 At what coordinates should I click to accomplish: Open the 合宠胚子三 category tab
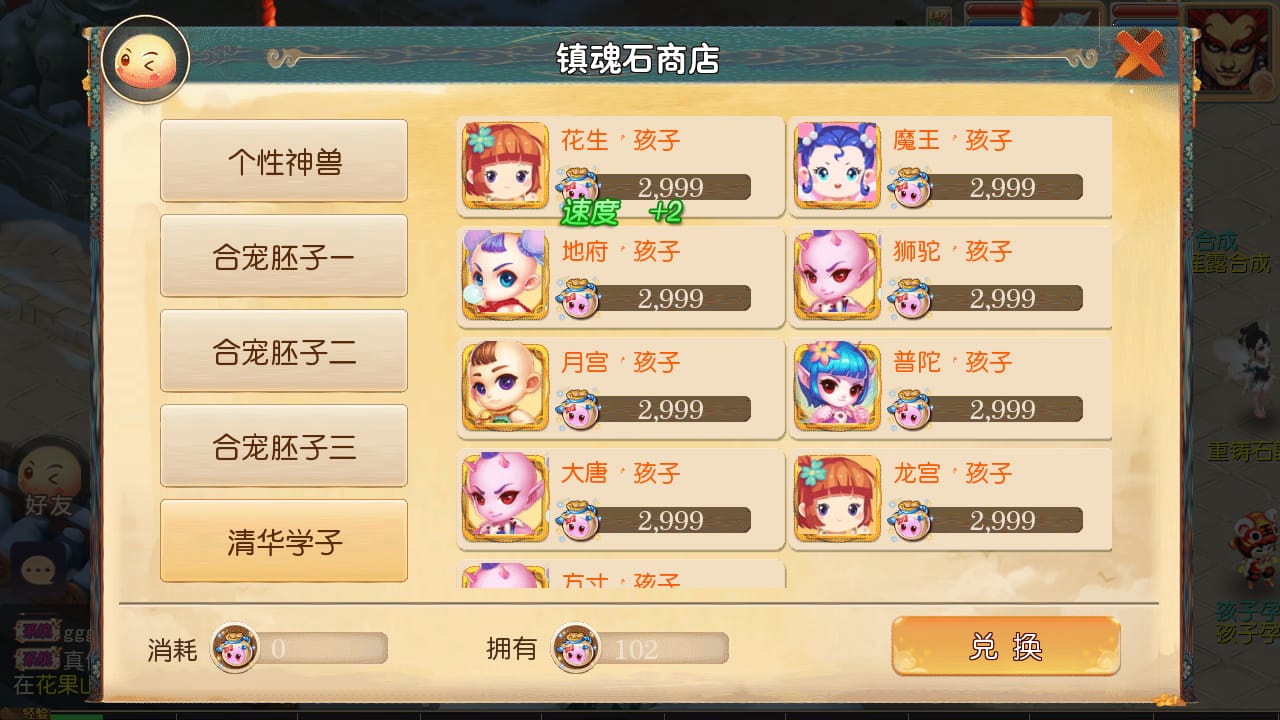(284, 447)
